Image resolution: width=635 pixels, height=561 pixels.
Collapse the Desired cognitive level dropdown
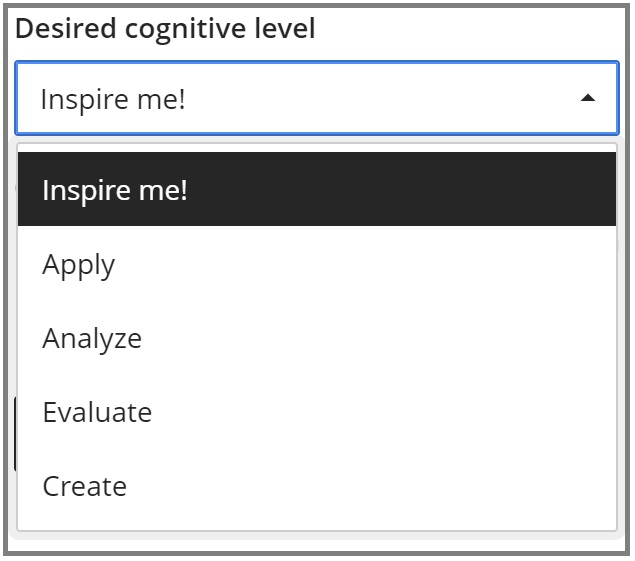click(x=588, y=98)
